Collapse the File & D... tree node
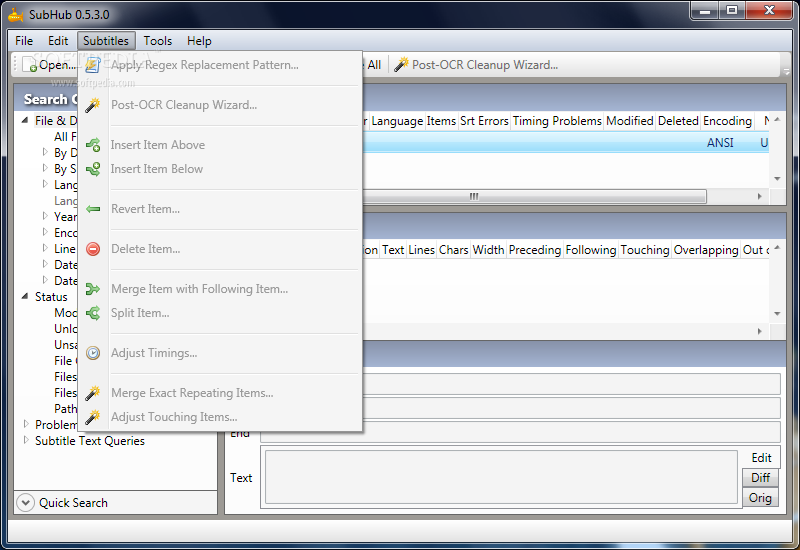Viewport: 800px width, 550px height. (25, 120)
